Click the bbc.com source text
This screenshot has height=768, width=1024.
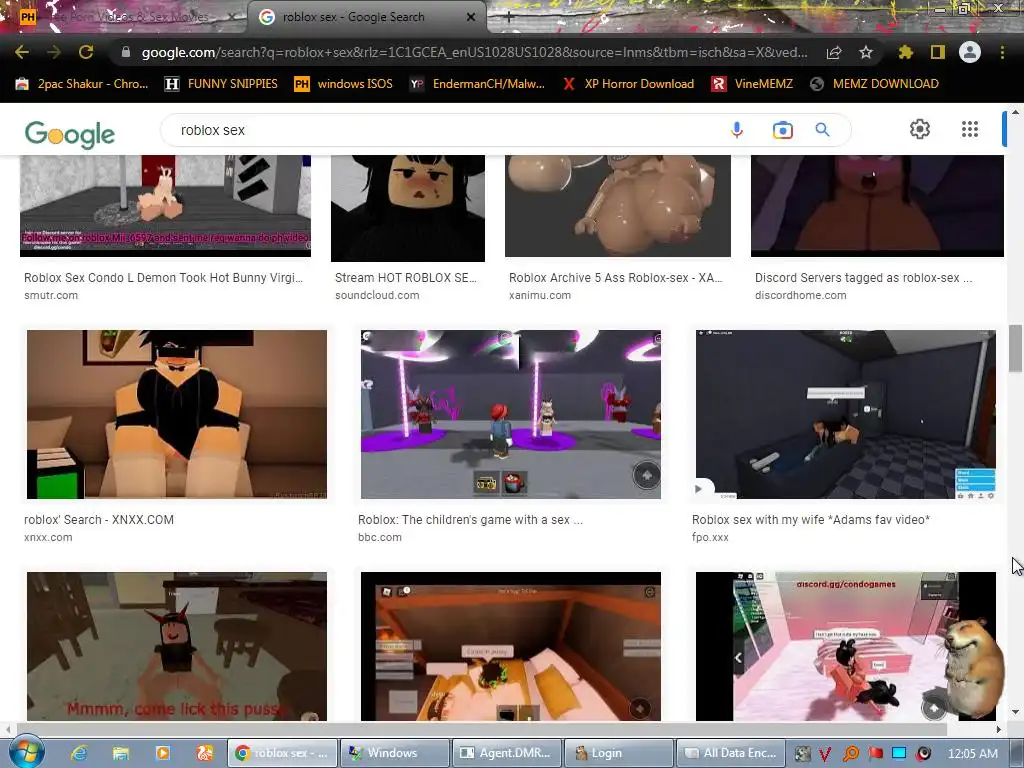click(x=379, y=537)
